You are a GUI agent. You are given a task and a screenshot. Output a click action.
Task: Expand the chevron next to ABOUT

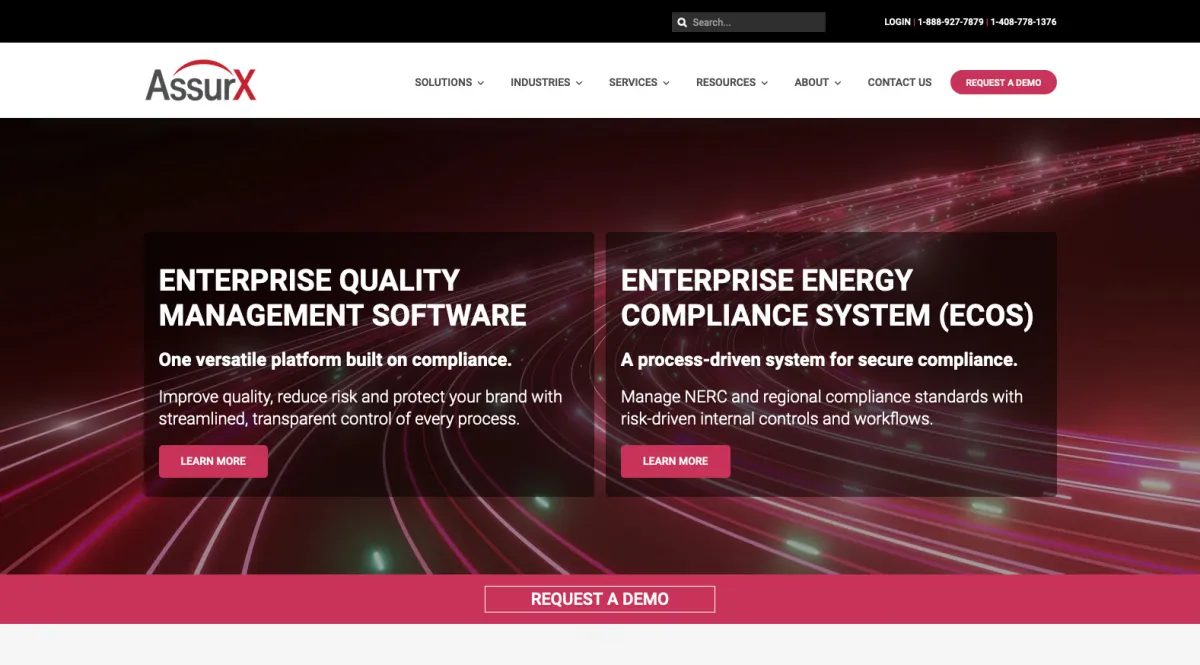click(x=838, y=83)
